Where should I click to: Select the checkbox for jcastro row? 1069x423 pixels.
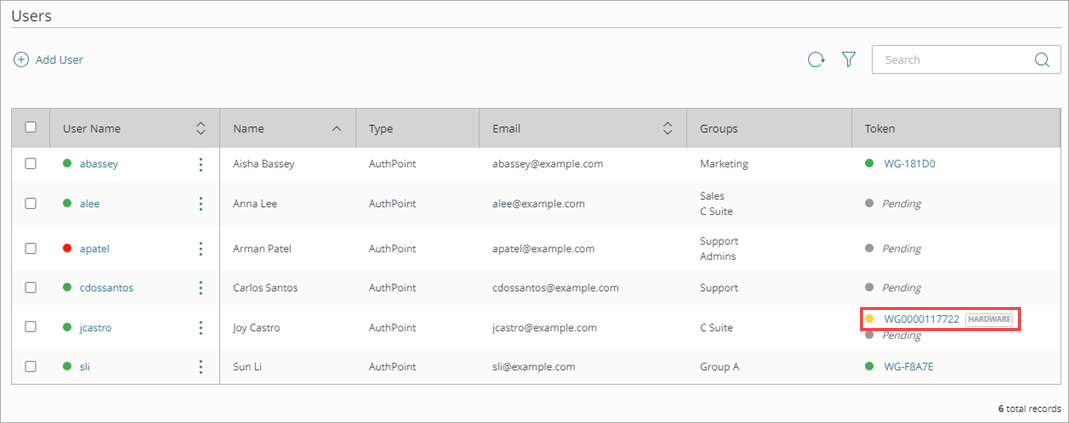click(31, 327)
